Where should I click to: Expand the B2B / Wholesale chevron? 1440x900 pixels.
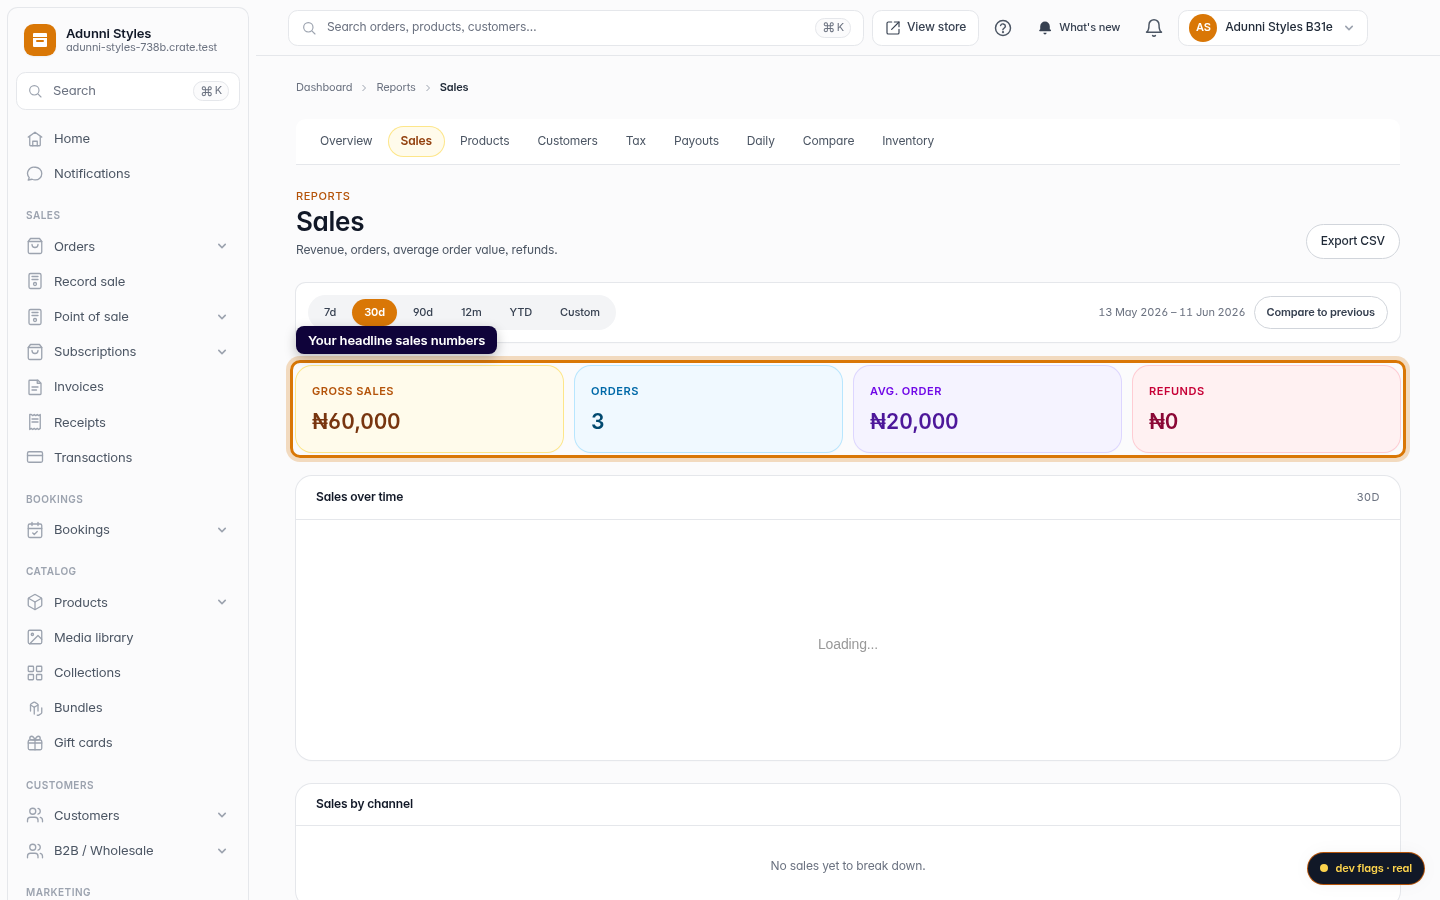tap(222, 851)
